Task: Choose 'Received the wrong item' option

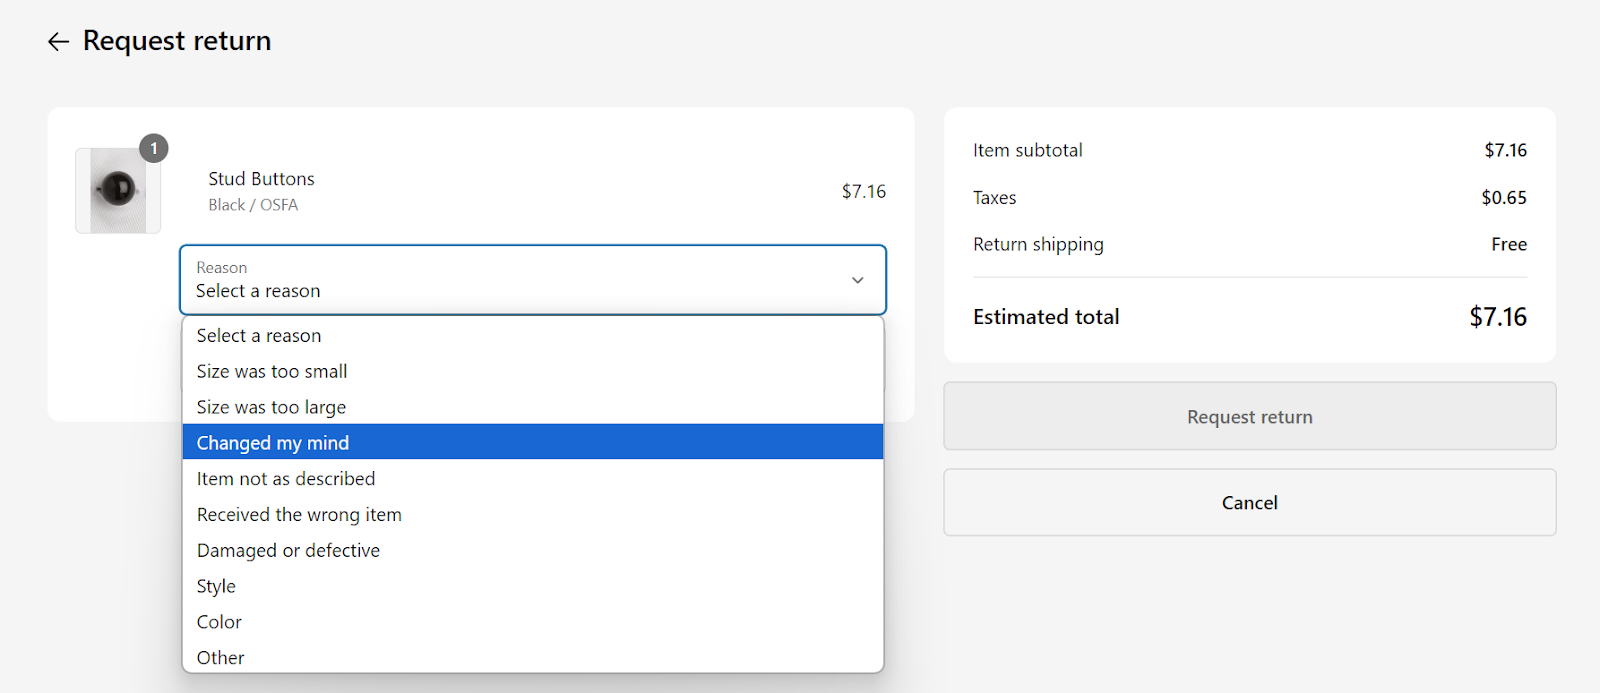Action: [x=533, y=514]
